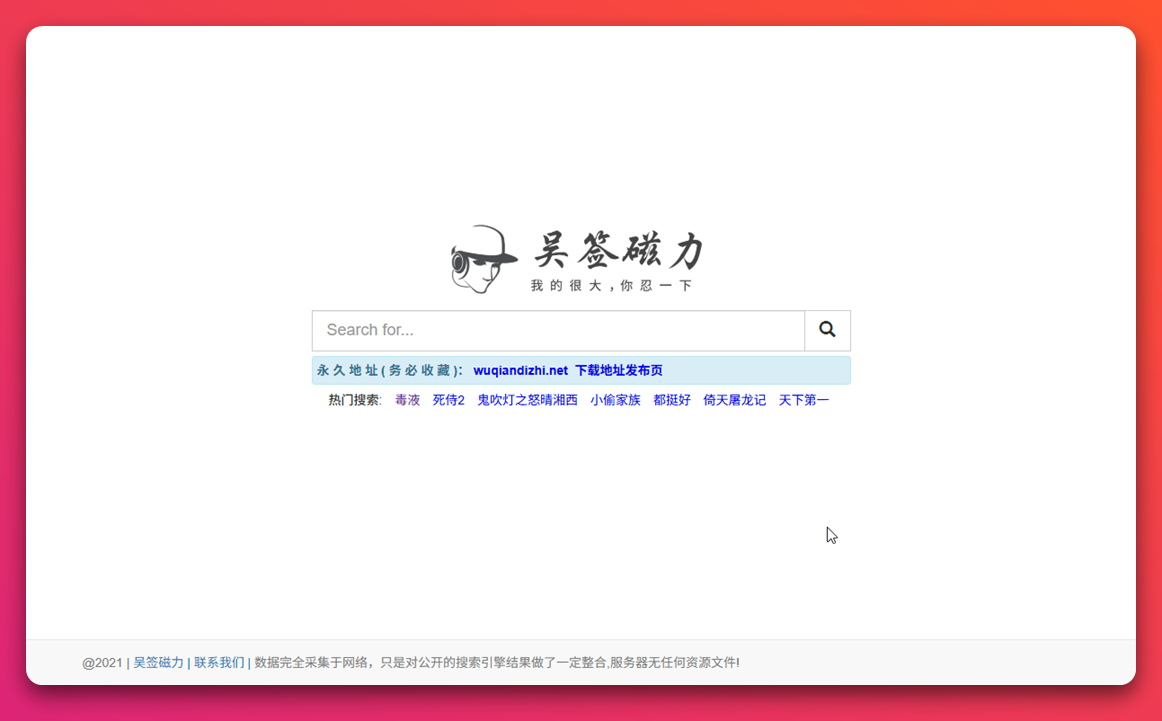Screen dimensions: 1162x721
Task: Open the 联系我们 contact link
Action: 219,662
